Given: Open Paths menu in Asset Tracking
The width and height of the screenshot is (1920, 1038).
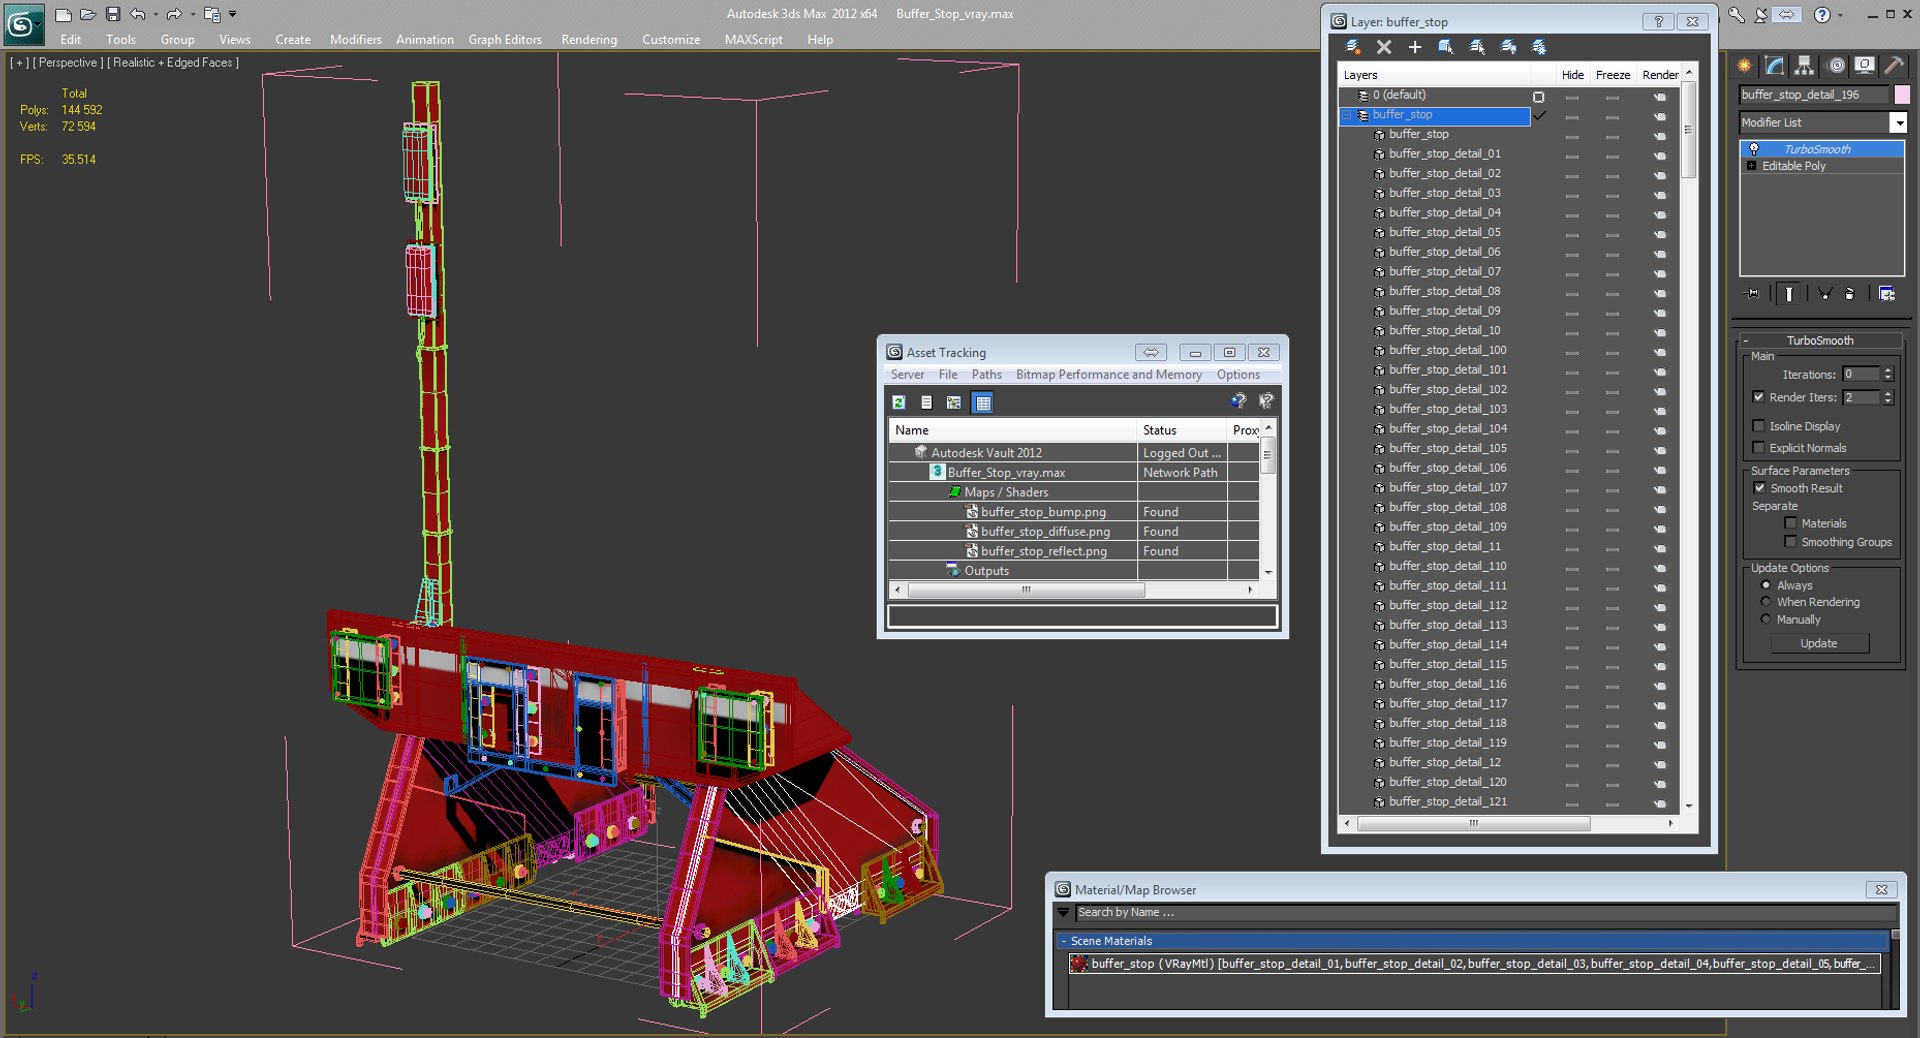Looking at the screenshot, I should coord(986,374).
